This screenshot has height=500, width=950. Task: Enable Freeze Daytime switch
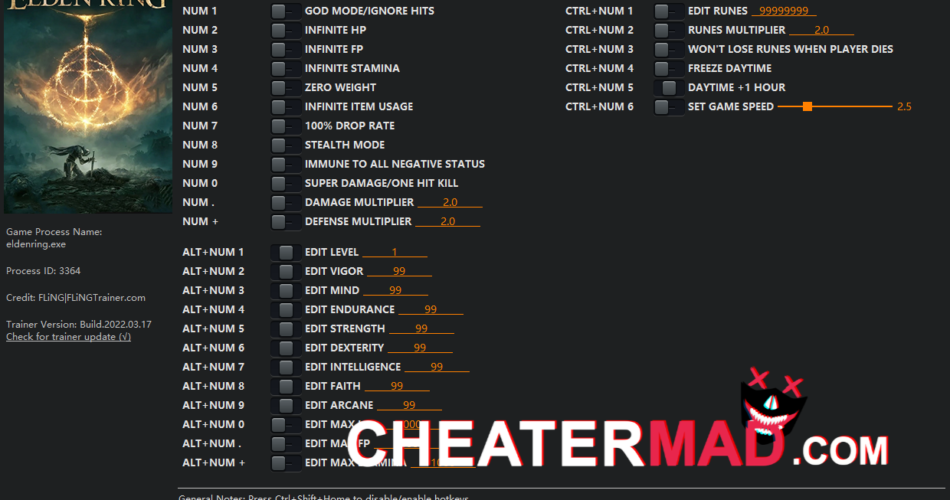668,68
